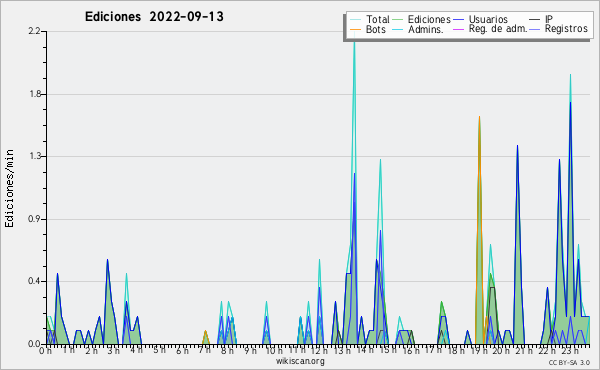Screen dimensions: 600x370
Task: Click the '0.9' y-axis tick label
Action: (x=34, y=219)
